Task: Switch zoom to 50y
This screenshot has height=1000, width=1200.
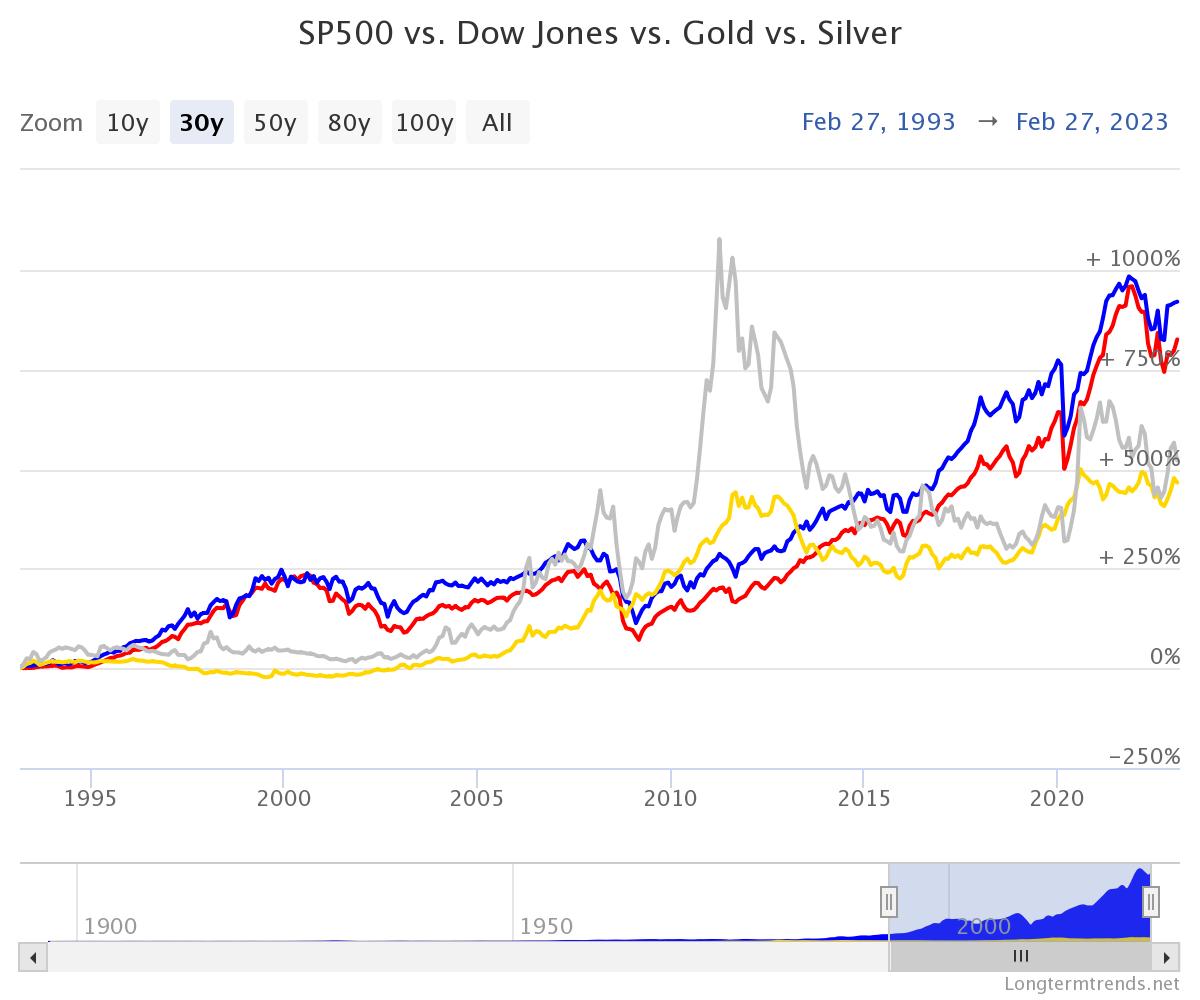Action: point(276,122)
